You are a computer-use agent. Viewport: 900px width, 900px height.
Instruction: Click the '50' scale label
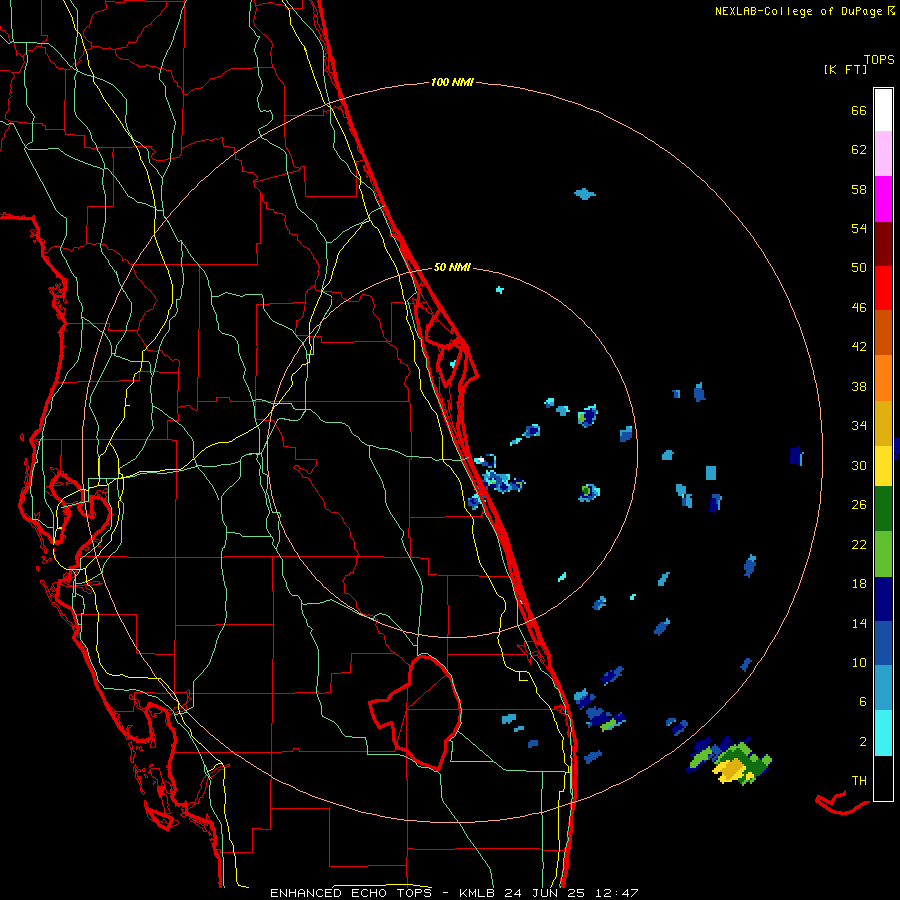click(x=859, y=268)
